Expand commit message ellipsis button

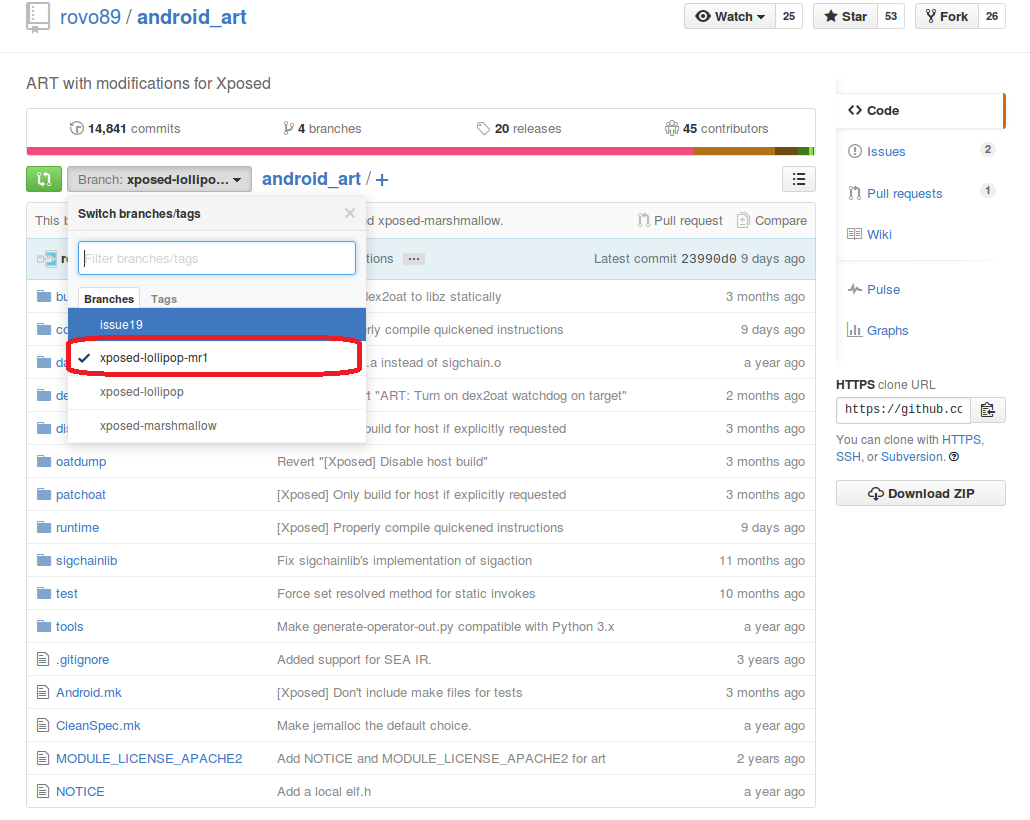point(414,259)
